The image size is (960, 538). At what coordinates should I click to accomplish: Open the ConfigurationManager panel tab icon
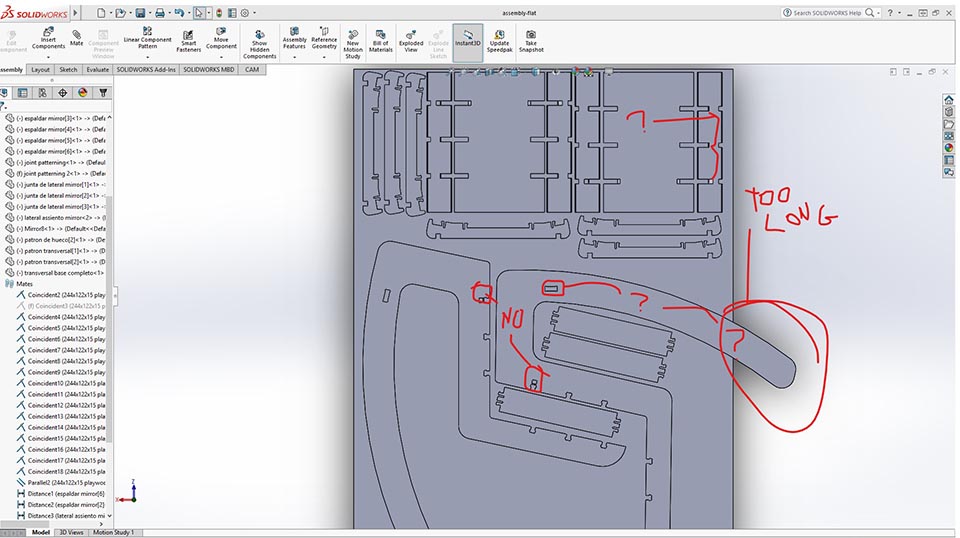tap(42, 93)
